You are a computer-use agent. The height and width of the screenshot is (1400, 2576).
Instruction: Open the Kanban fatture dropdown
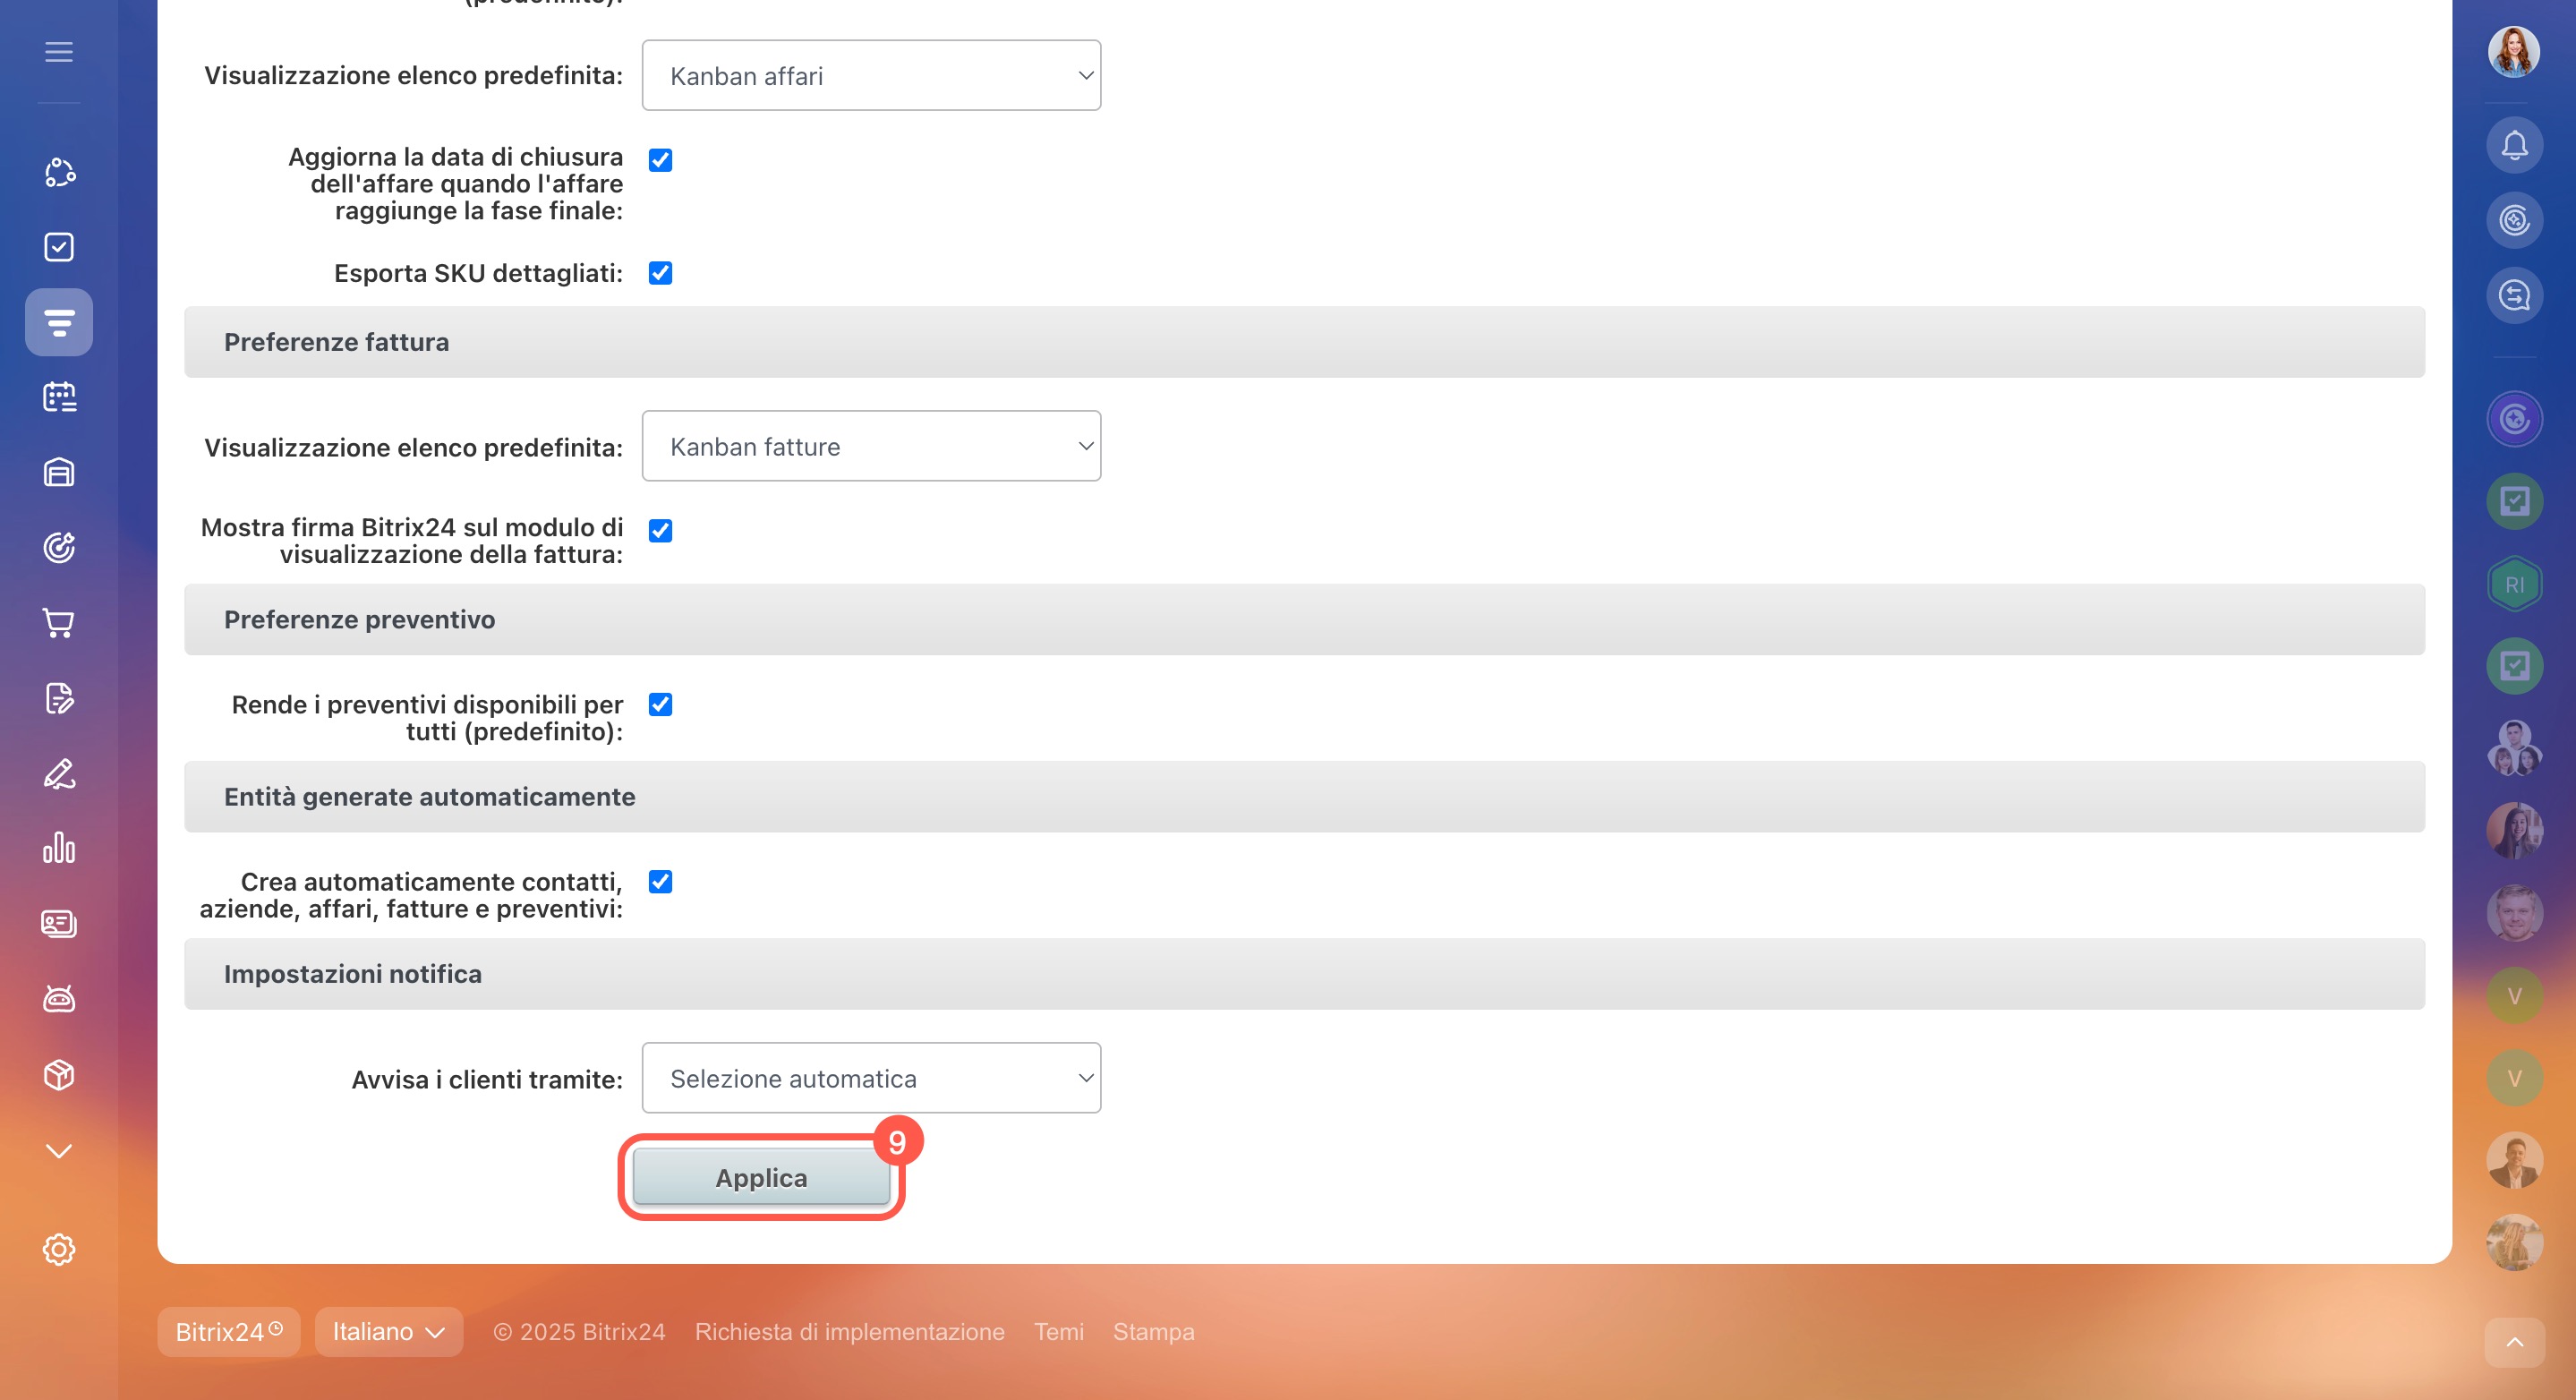pyautogui.click(x=871, y=446)
